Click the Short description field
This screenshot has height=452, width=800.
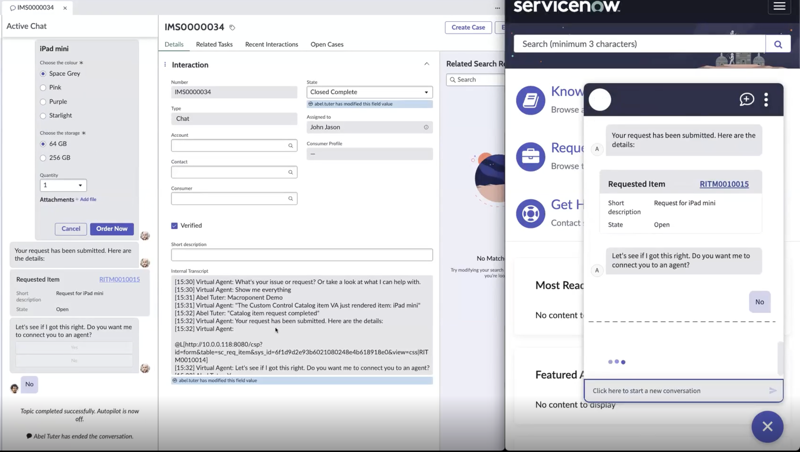[302, 255]
